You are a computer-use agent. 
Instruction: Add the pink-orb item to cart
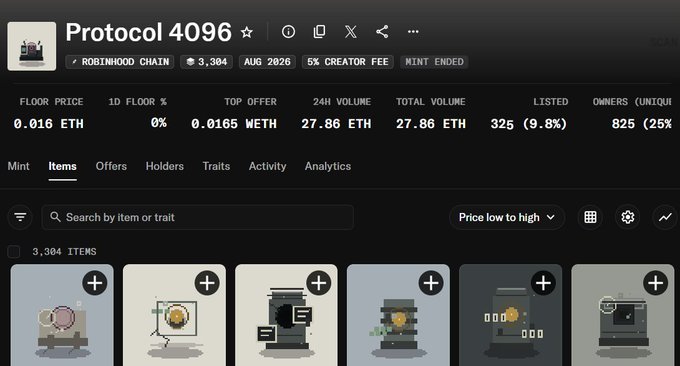(95, 283)
